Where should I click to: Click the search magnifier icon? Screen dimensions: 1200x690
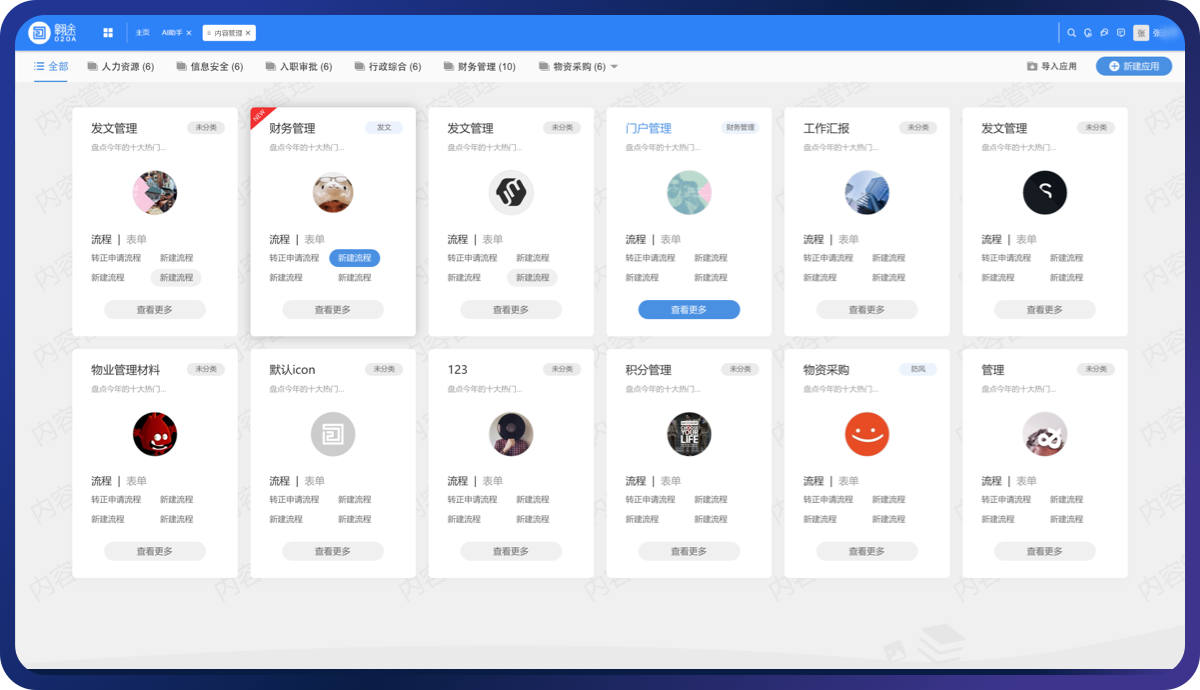click(1072, 33)
